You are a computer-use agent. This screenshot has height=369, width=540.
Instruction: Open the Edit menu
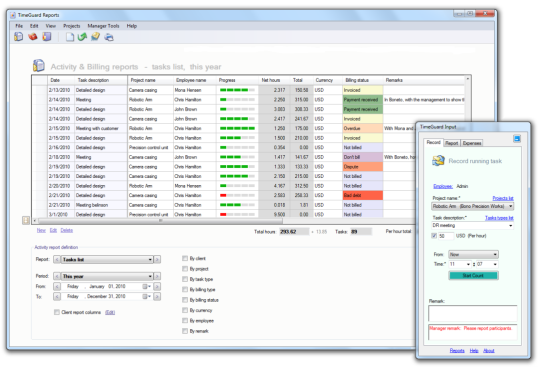pyautogui.click(x=34, y=26)
